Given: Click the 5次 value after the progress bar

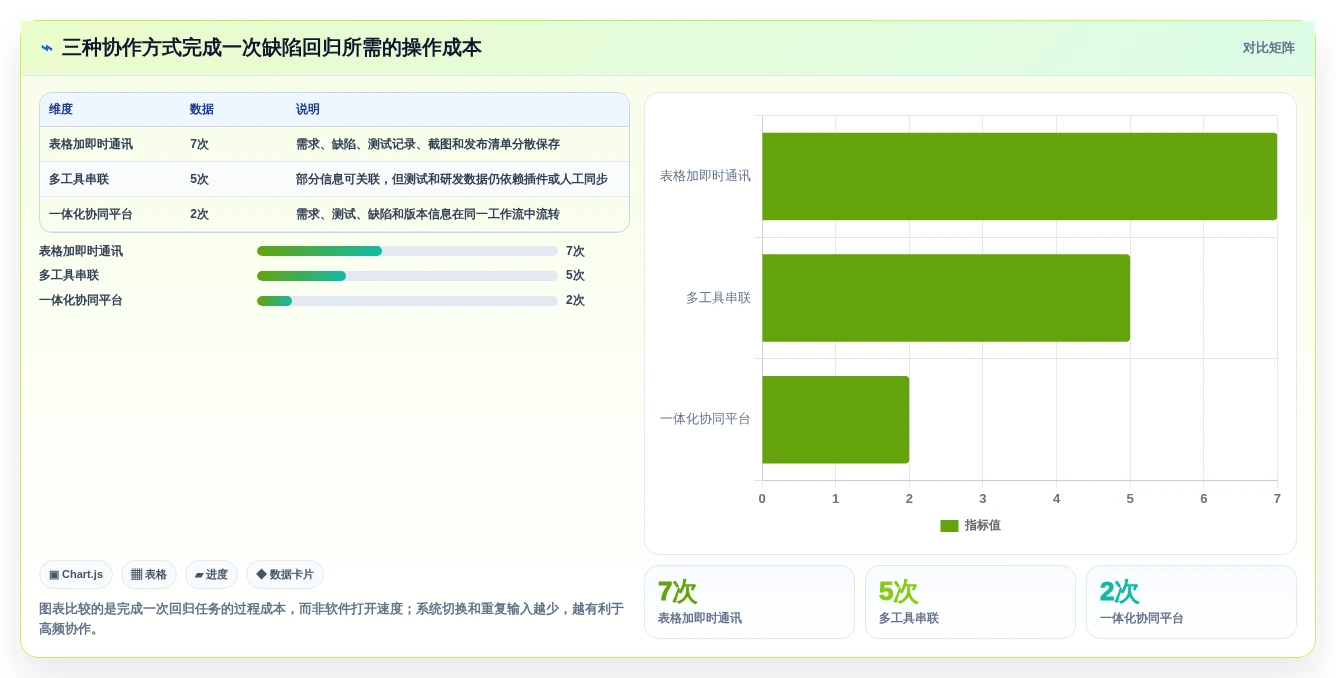Looking at the screenshot, I should (x=575, y=275).
